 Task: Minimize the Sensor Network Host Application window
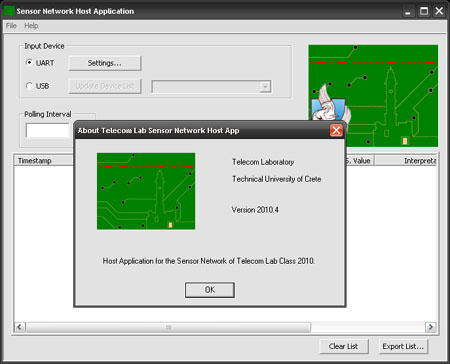[408, 11]
